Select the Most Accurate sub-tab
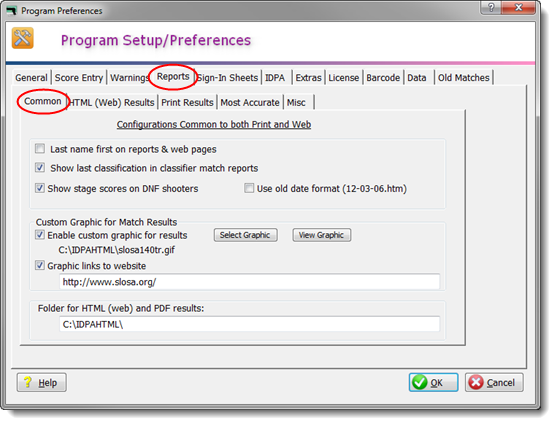556x425 pixels. (250, 102)
